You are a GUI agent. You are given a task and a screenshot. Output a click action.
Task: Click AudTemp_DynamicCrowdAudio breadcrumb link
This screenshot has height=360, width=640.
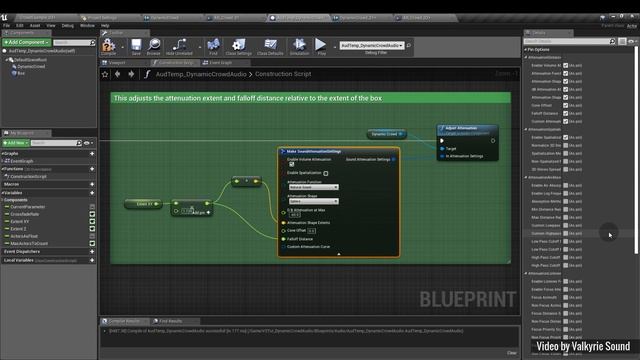pos(201,74)
